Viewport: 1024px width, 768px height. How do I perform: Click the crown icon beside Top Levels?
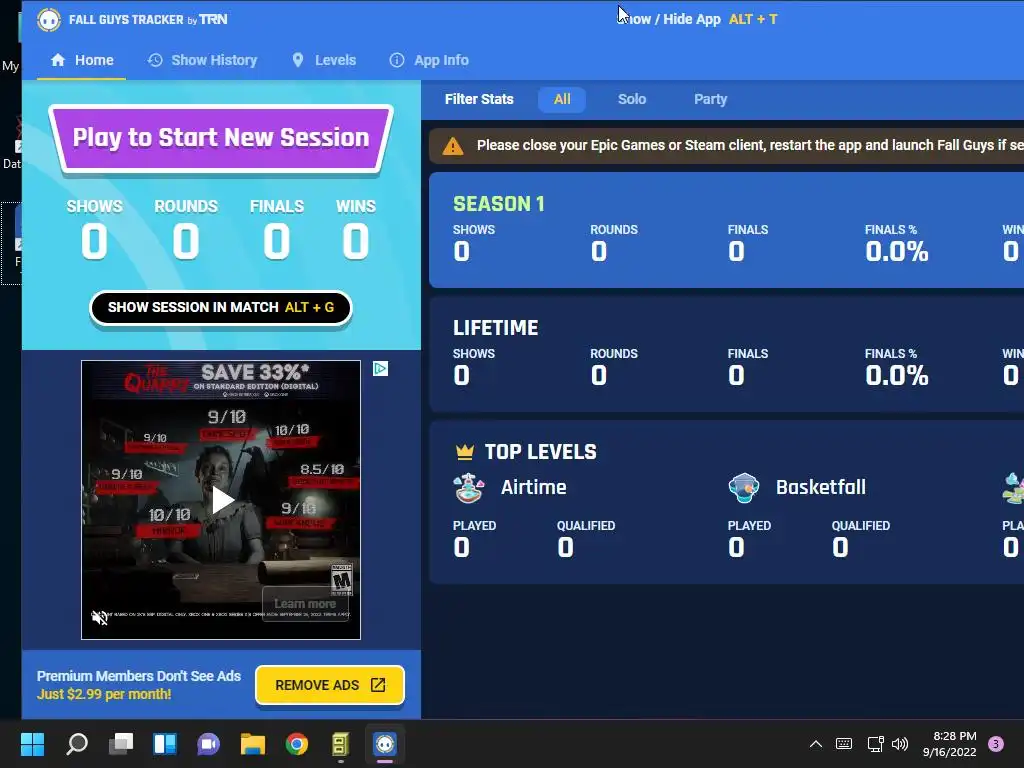tap(464, 451)
